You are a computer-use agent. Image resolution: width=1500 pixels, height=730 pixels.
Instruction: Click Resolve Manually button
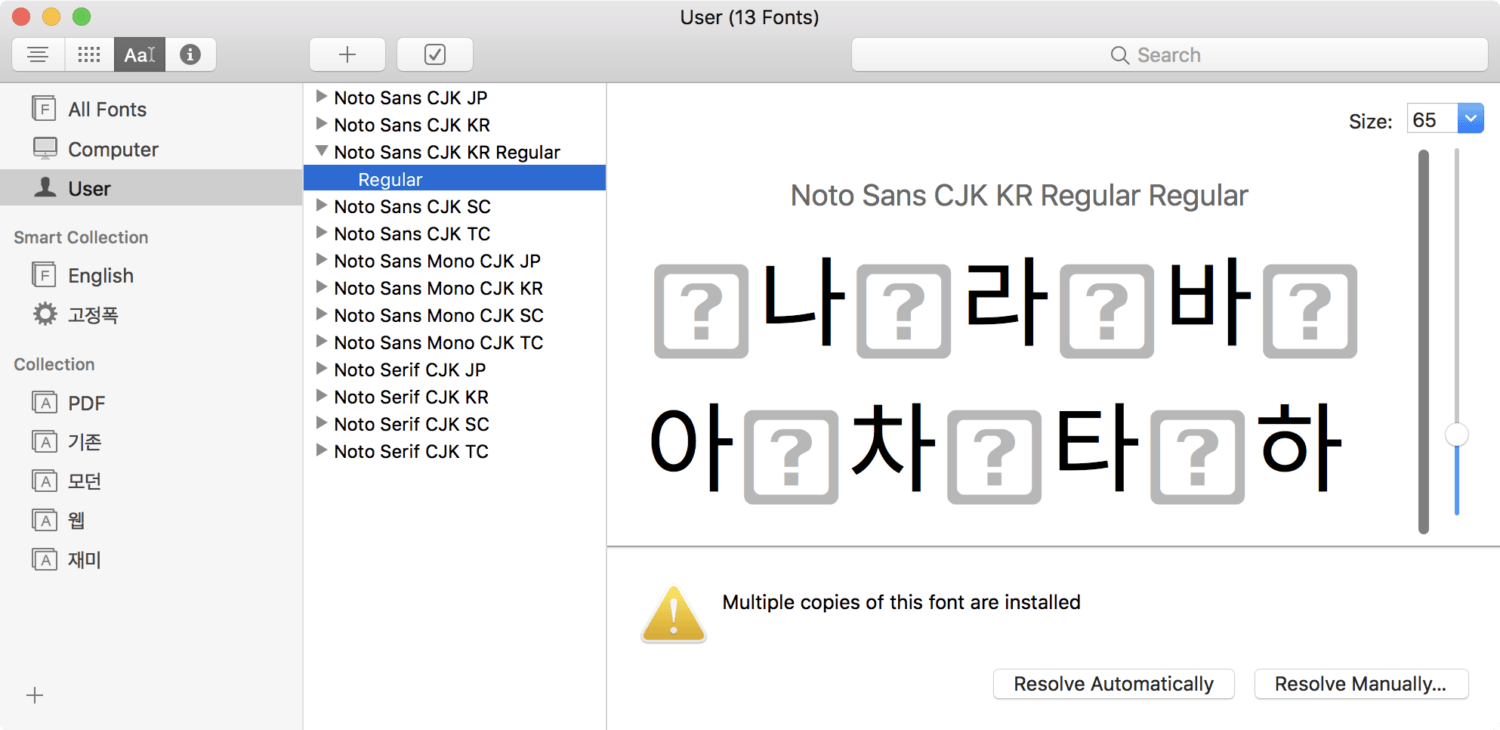(x=1361, y=684)
